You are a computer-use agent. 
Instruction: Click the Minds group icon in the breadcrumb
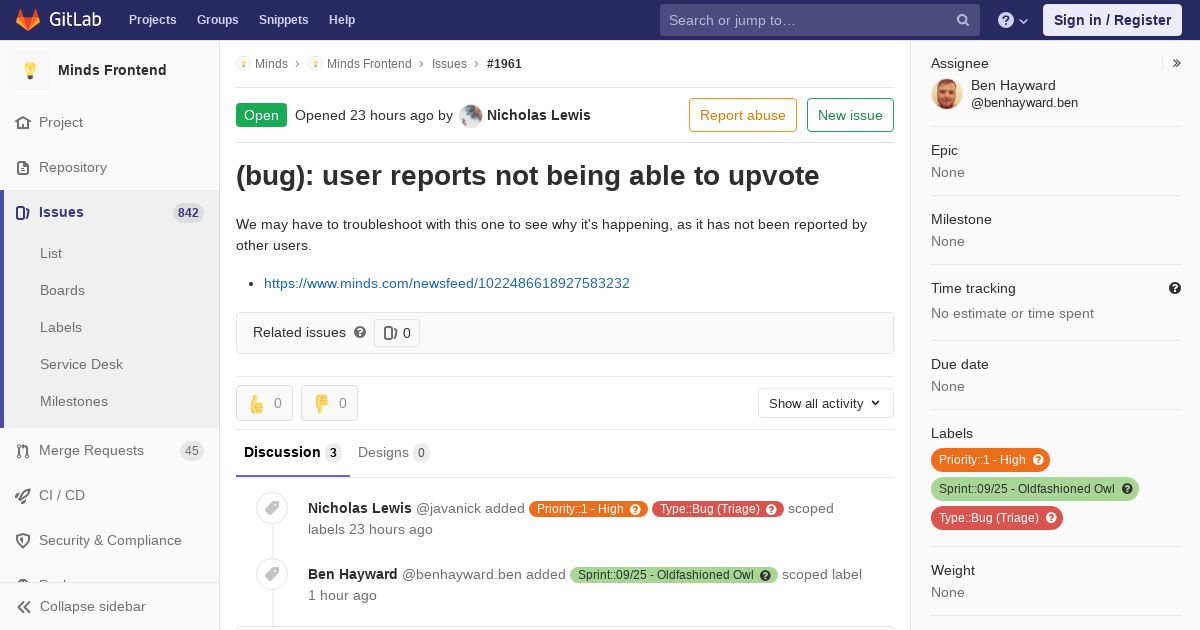click(x=243, y=64)
